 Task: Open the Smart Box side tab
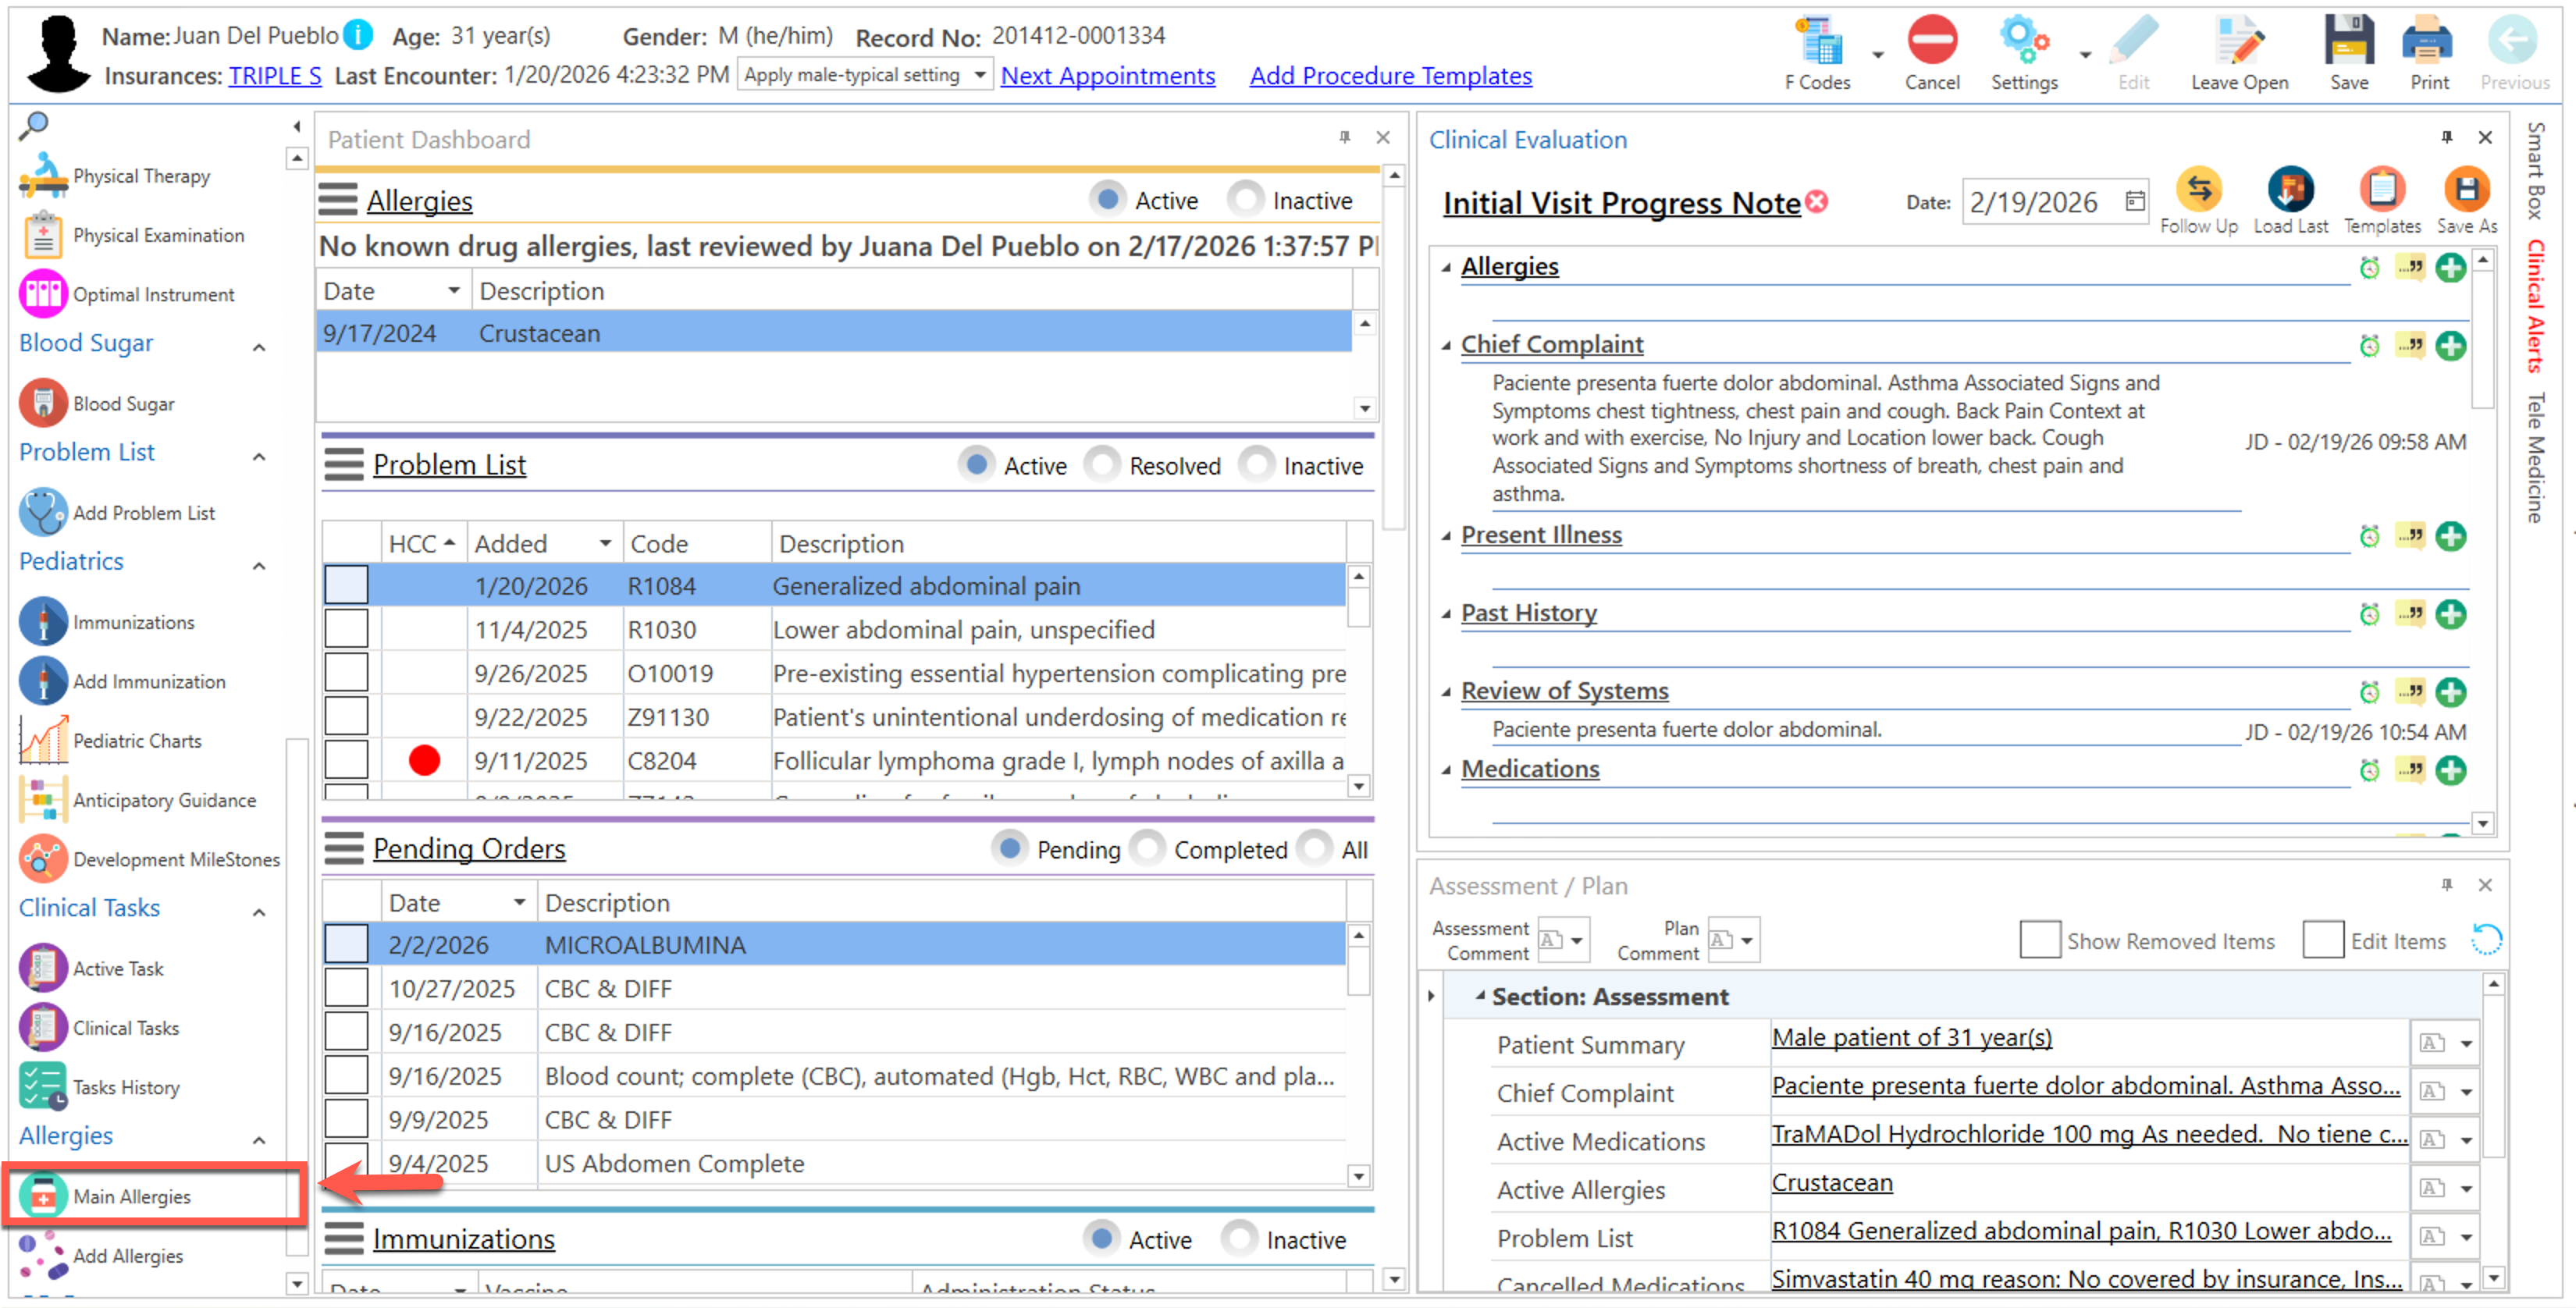[x=2535, y=170]
